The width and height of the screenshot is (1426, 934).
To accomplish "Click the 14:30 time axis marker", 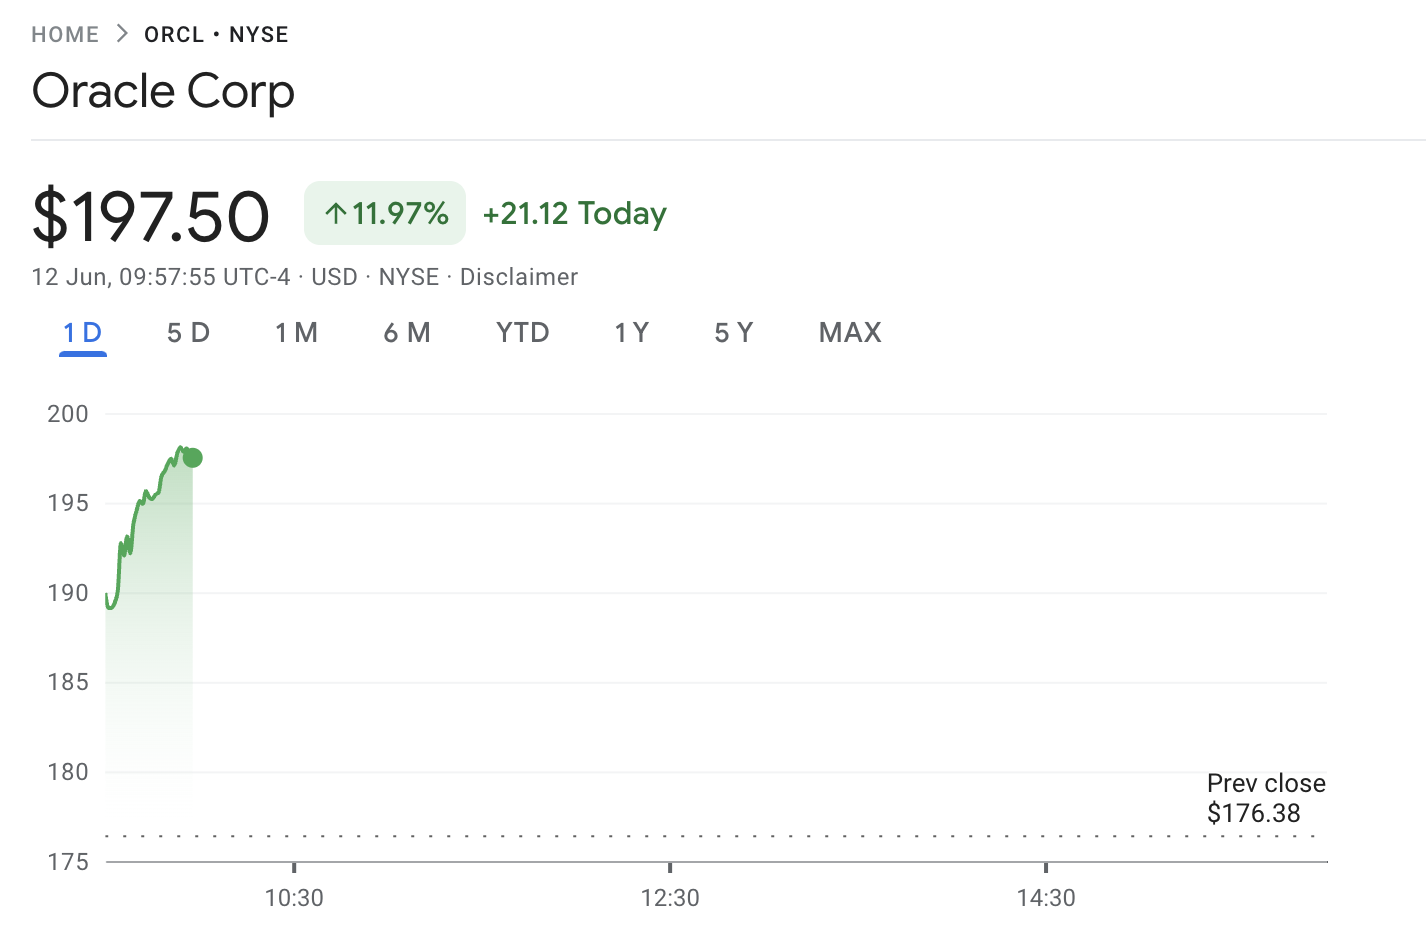I will tap(1046, 898).
